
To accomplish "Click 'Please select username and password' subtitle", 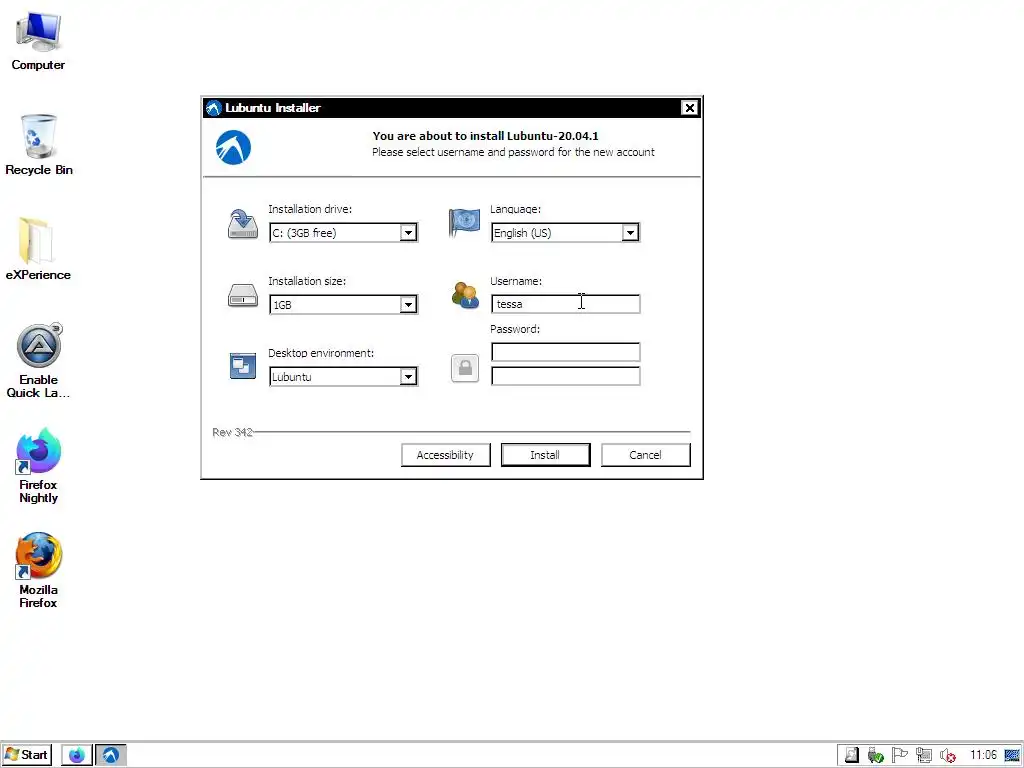I will point(513,152).
